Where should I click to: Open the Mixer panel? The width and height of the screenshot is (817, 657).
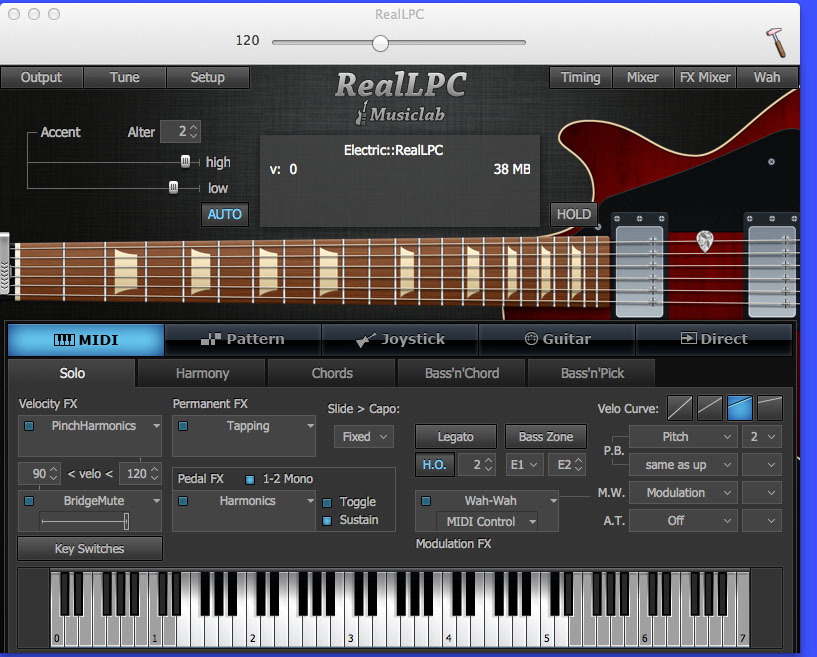click(x=642, y=78)
